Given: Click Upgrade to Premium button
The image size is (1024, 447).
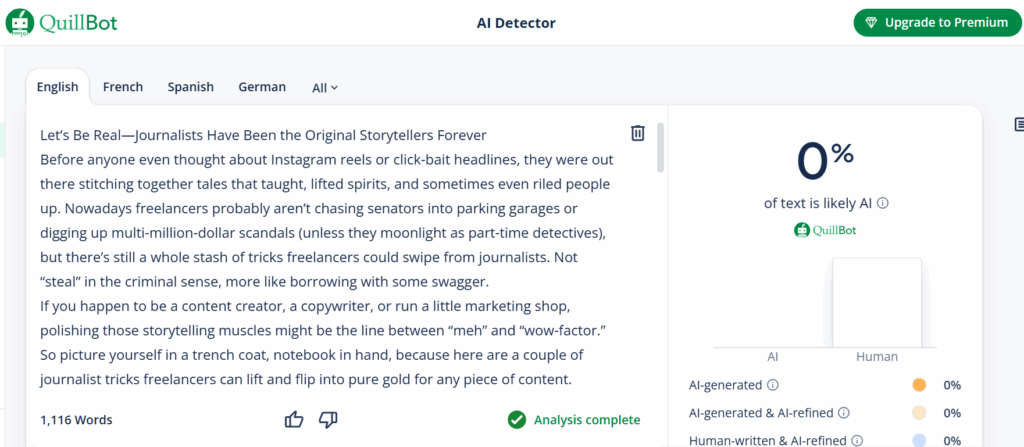Looking at the screenshot, I should pyautogui.click(x=937, y=23).
